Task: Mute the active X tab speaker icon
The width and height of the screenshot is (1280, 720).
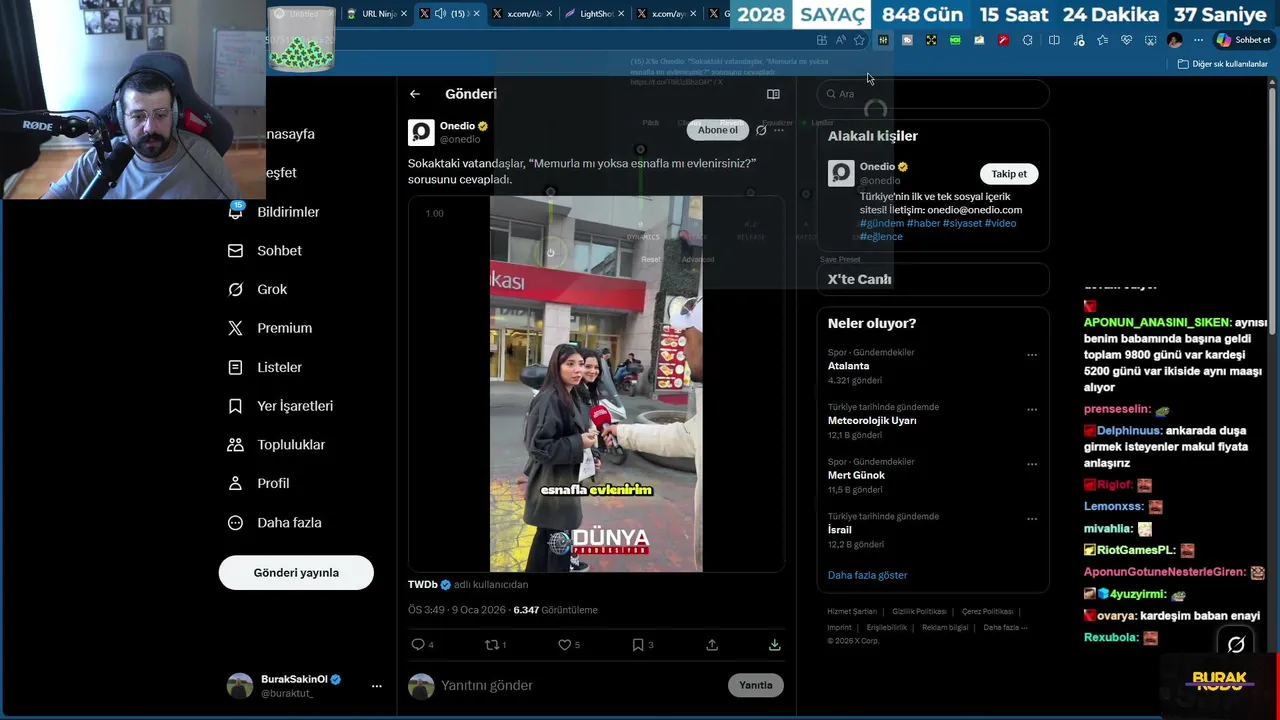Action: (440, 14)
